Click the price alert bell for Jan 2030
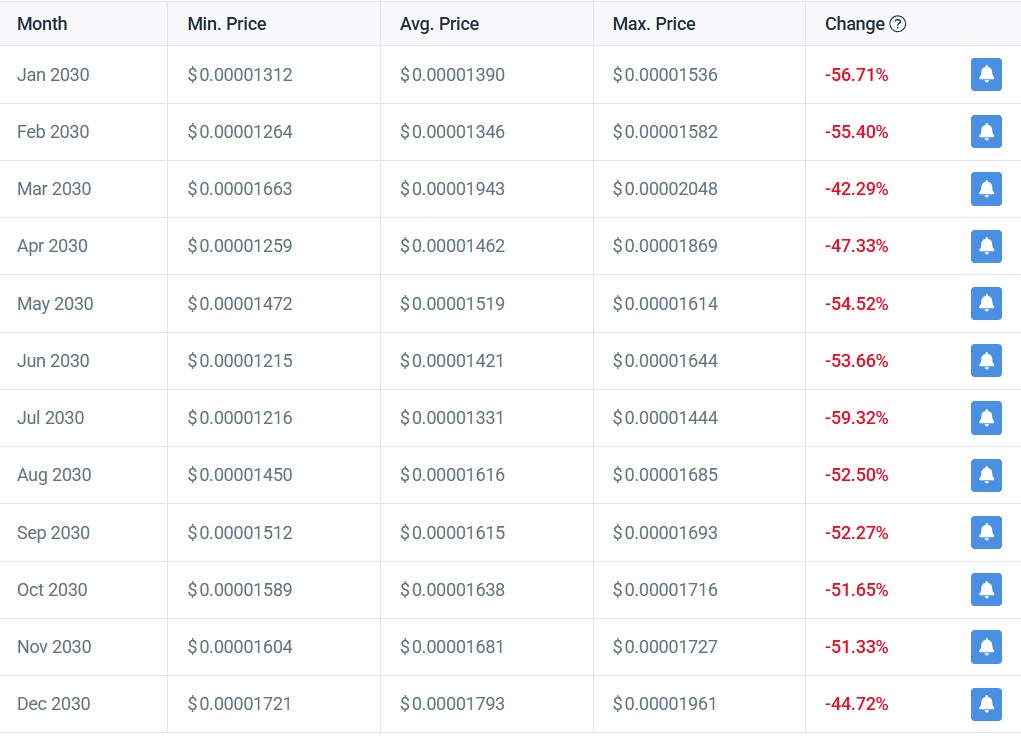This screenshot has width=1021, height=736. 986,74
